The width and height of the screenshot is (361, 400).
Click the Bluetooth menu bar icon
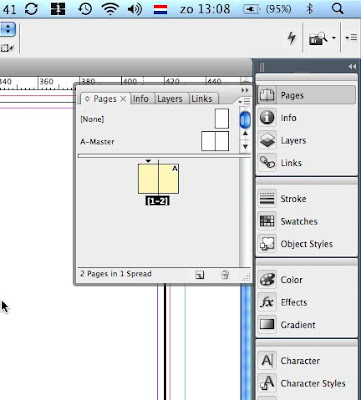(310, 9)
